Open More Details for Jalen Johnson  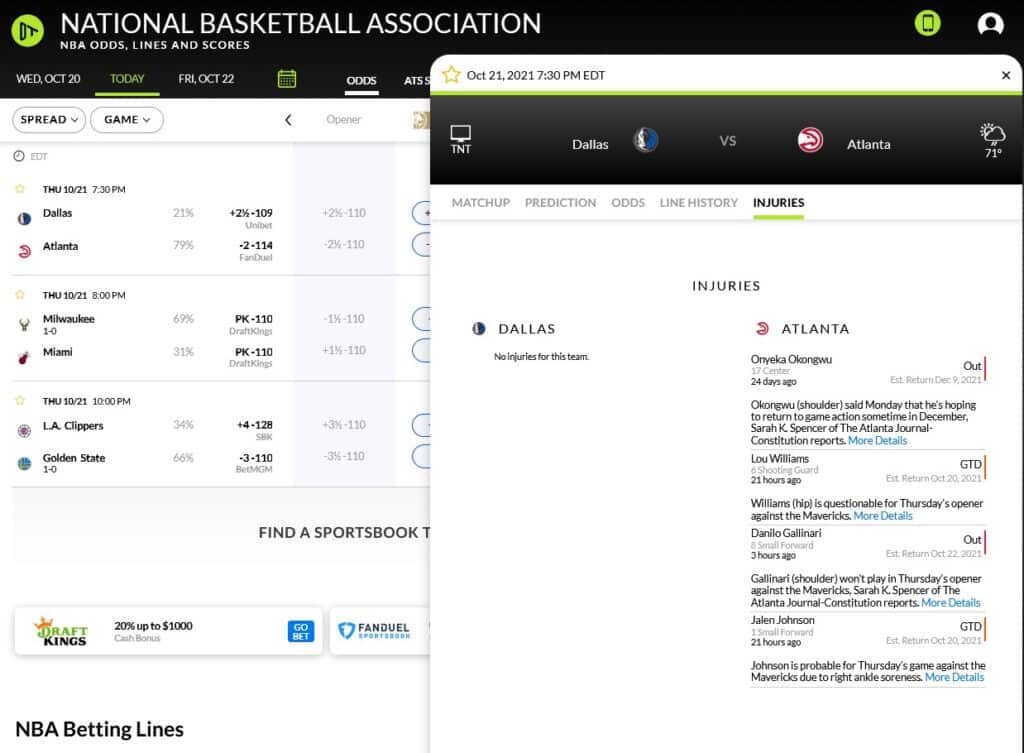coord(954,677)
